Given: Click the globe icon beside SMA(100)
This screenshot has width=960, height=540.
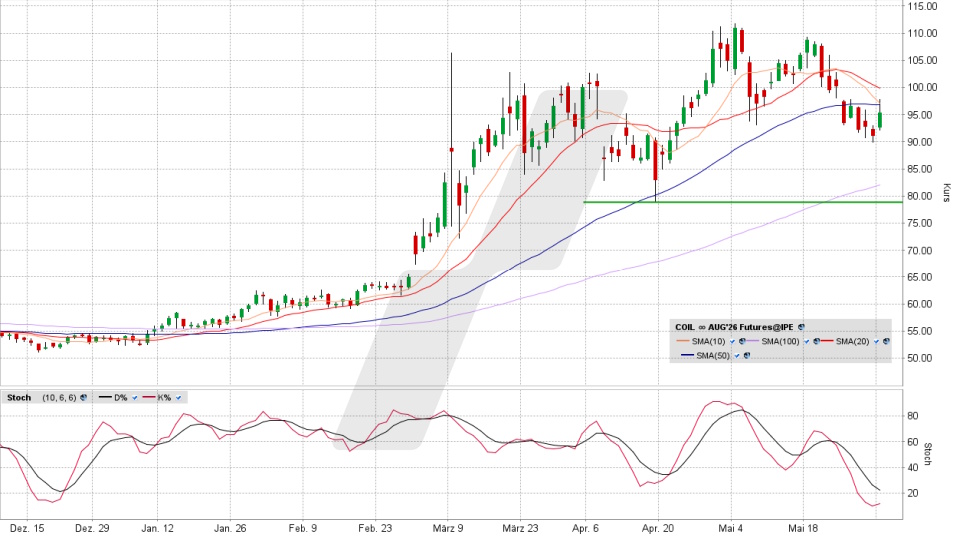Looking at the screenshot, I should pos(816,341).
